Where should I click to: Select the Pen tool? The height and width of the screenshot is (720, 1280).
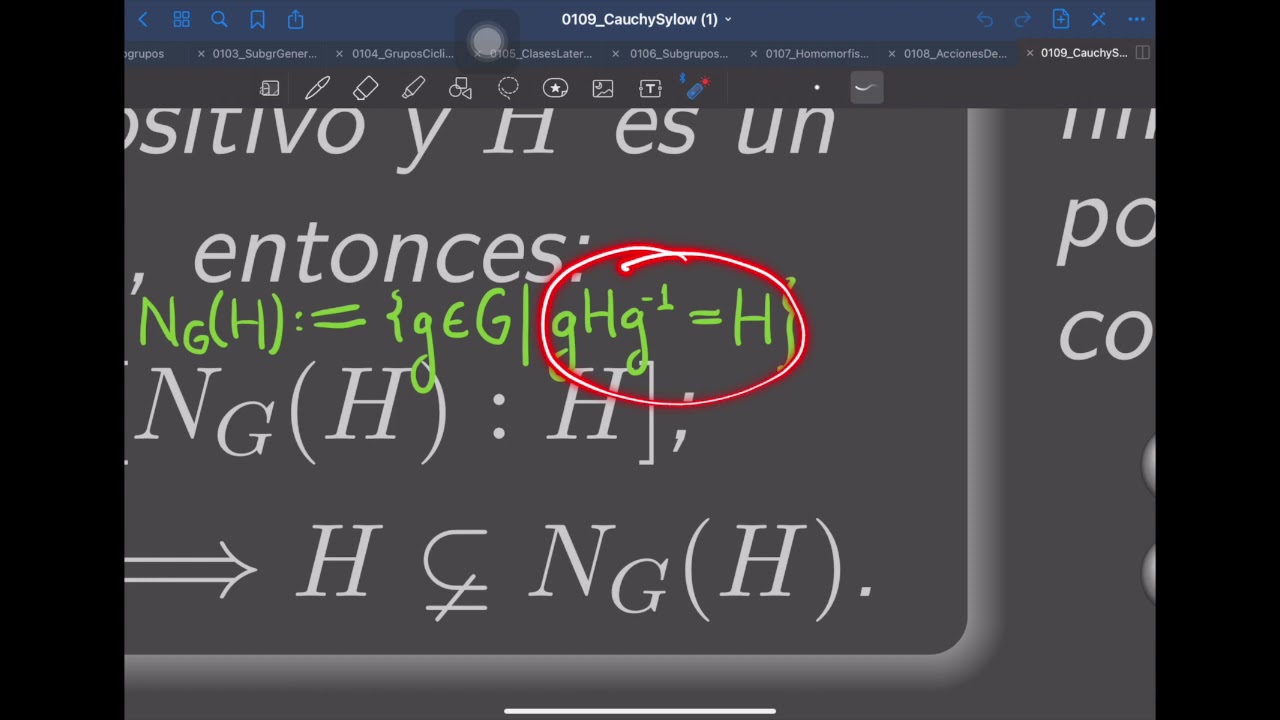click(x=317, y=88)
